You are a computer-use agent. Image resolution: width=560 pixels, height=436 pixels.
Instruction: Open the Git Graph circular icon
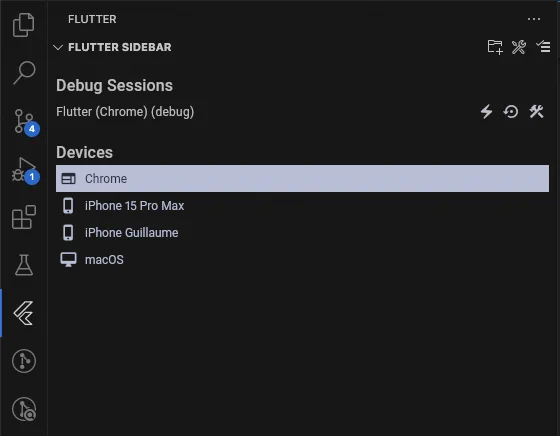[x=24, y=361]
